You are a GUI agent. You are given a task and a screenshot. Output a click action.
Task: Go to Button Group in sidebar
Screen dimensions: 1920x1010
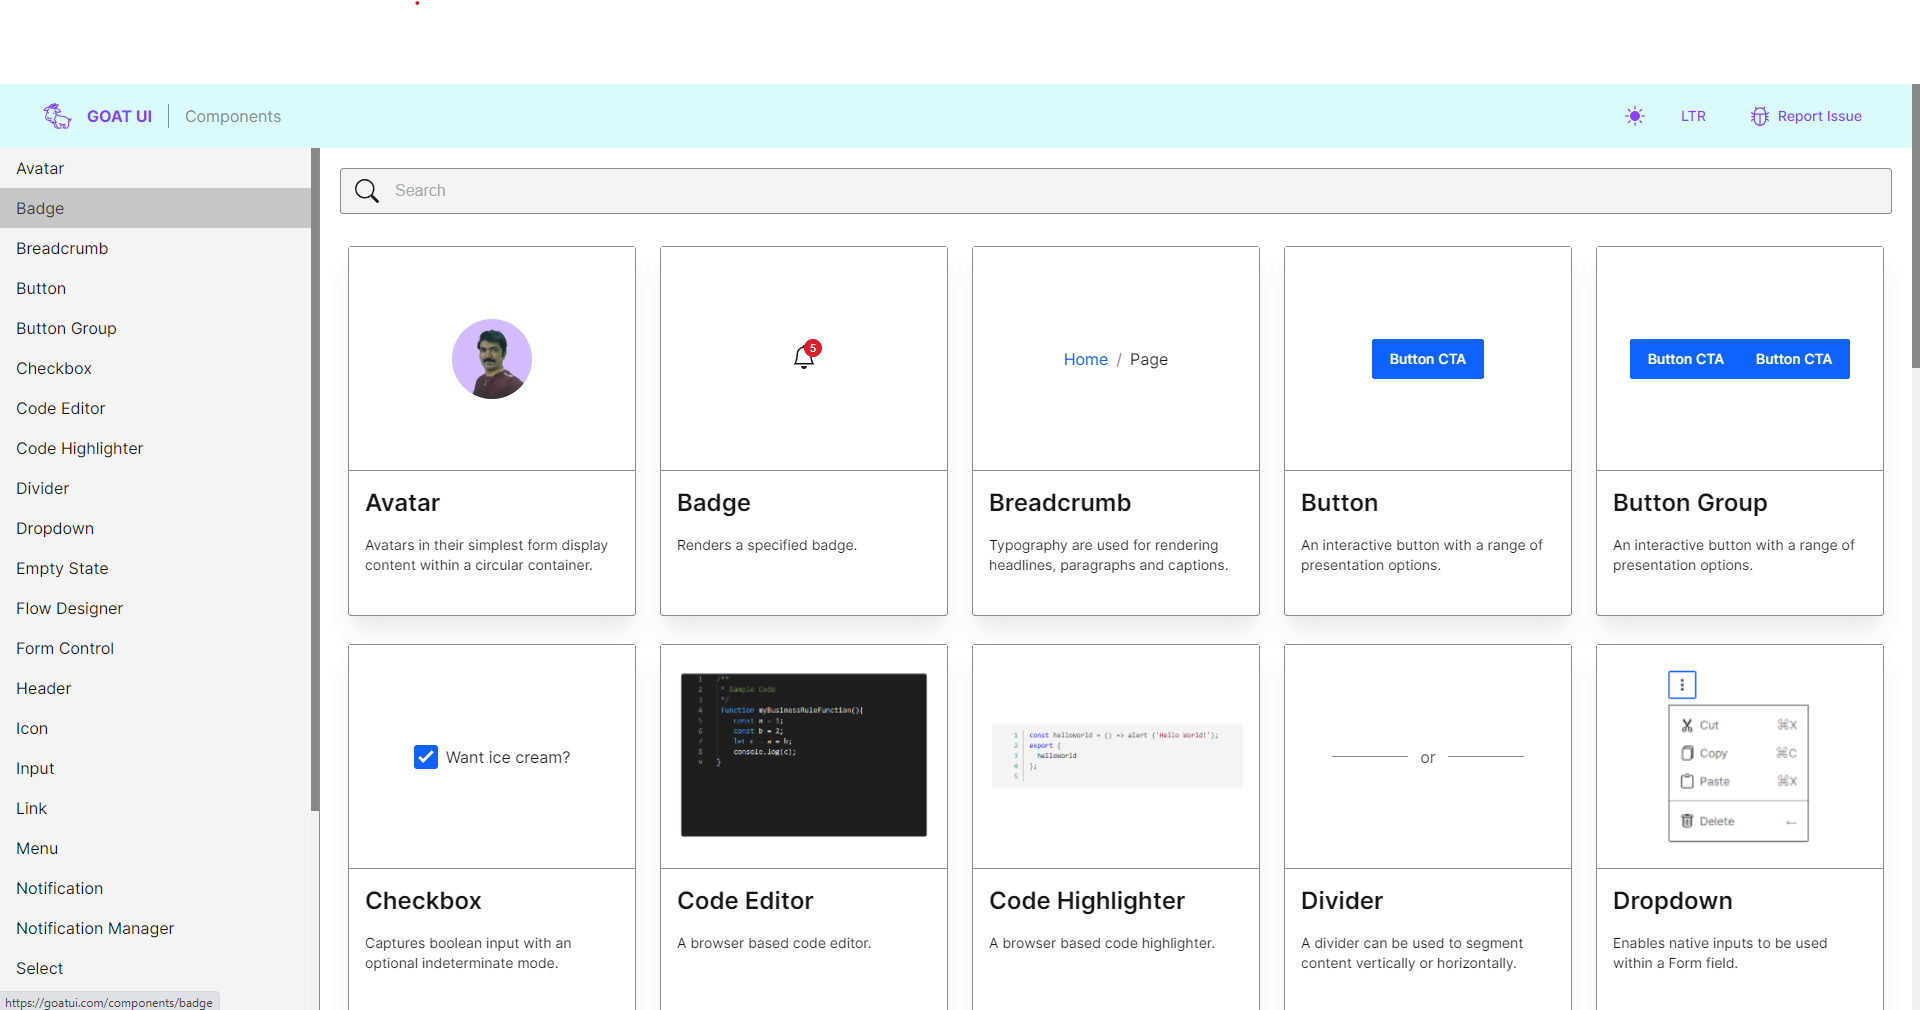coord(155,328)
